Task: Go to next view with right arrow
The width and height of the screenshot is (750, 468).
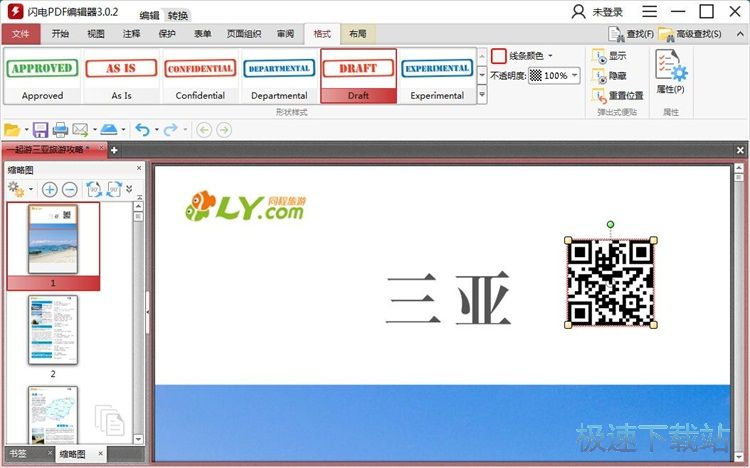Action: (224, 130)
